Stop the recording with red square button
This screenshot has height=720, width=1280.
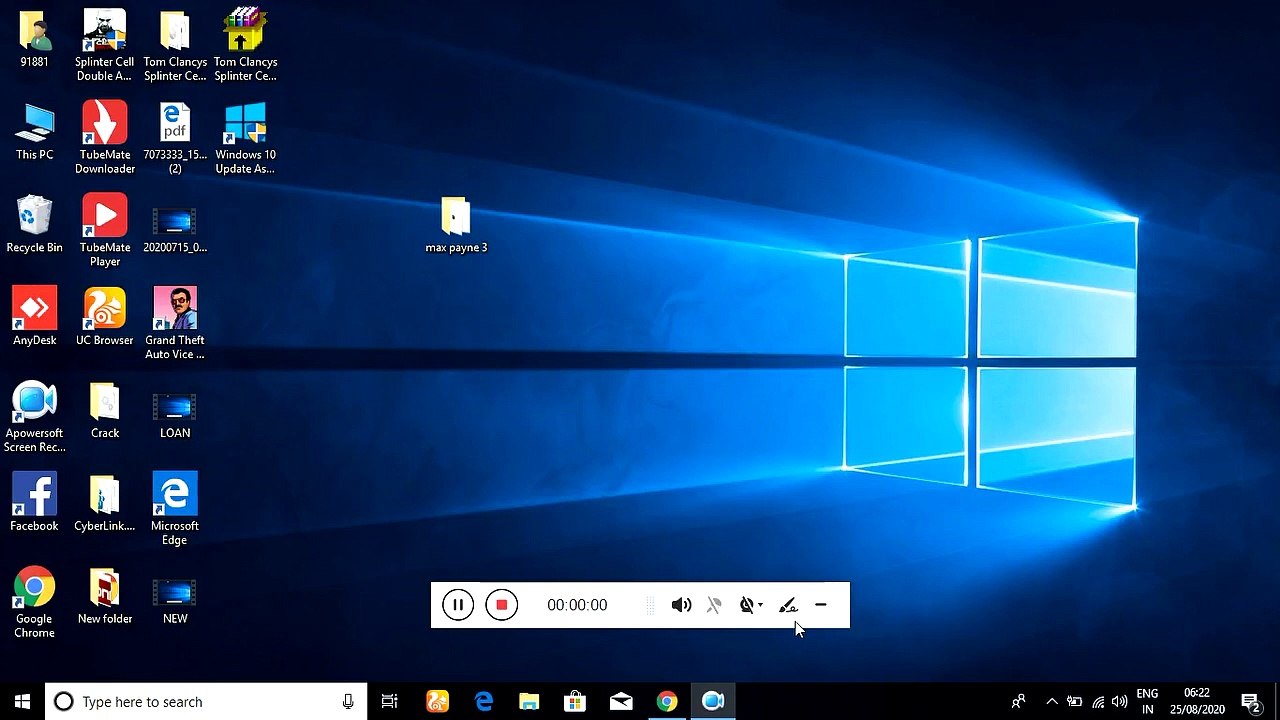click(502, 605)
